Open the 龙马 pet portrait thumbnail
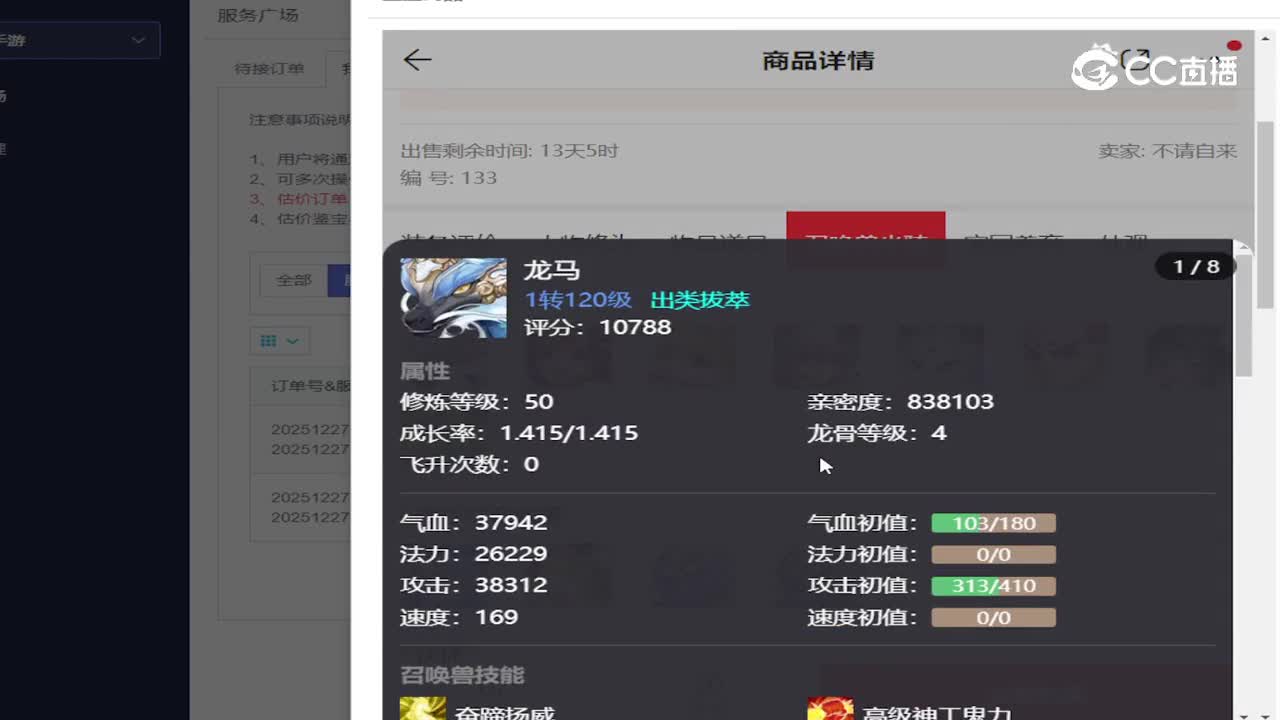1280x720 pixels. point(453,297)
